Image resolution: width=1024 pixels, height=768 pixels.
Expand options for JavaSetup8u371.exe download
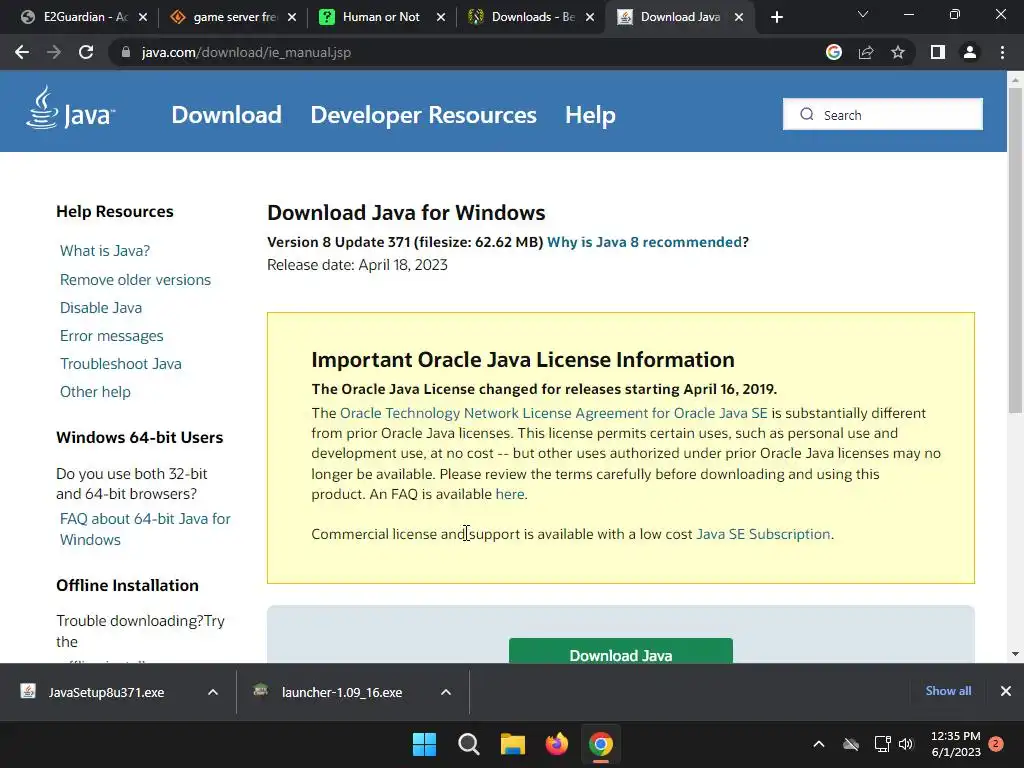click(213, 692)
